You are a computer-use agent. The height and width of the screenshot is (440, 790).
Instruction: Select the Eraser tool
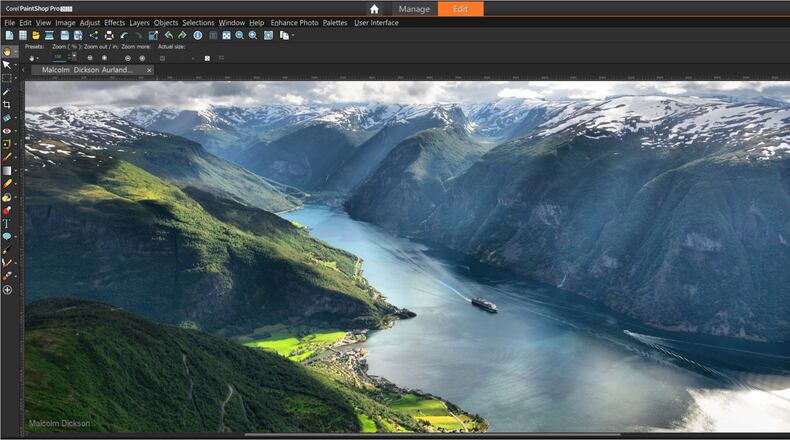point(7,184)
